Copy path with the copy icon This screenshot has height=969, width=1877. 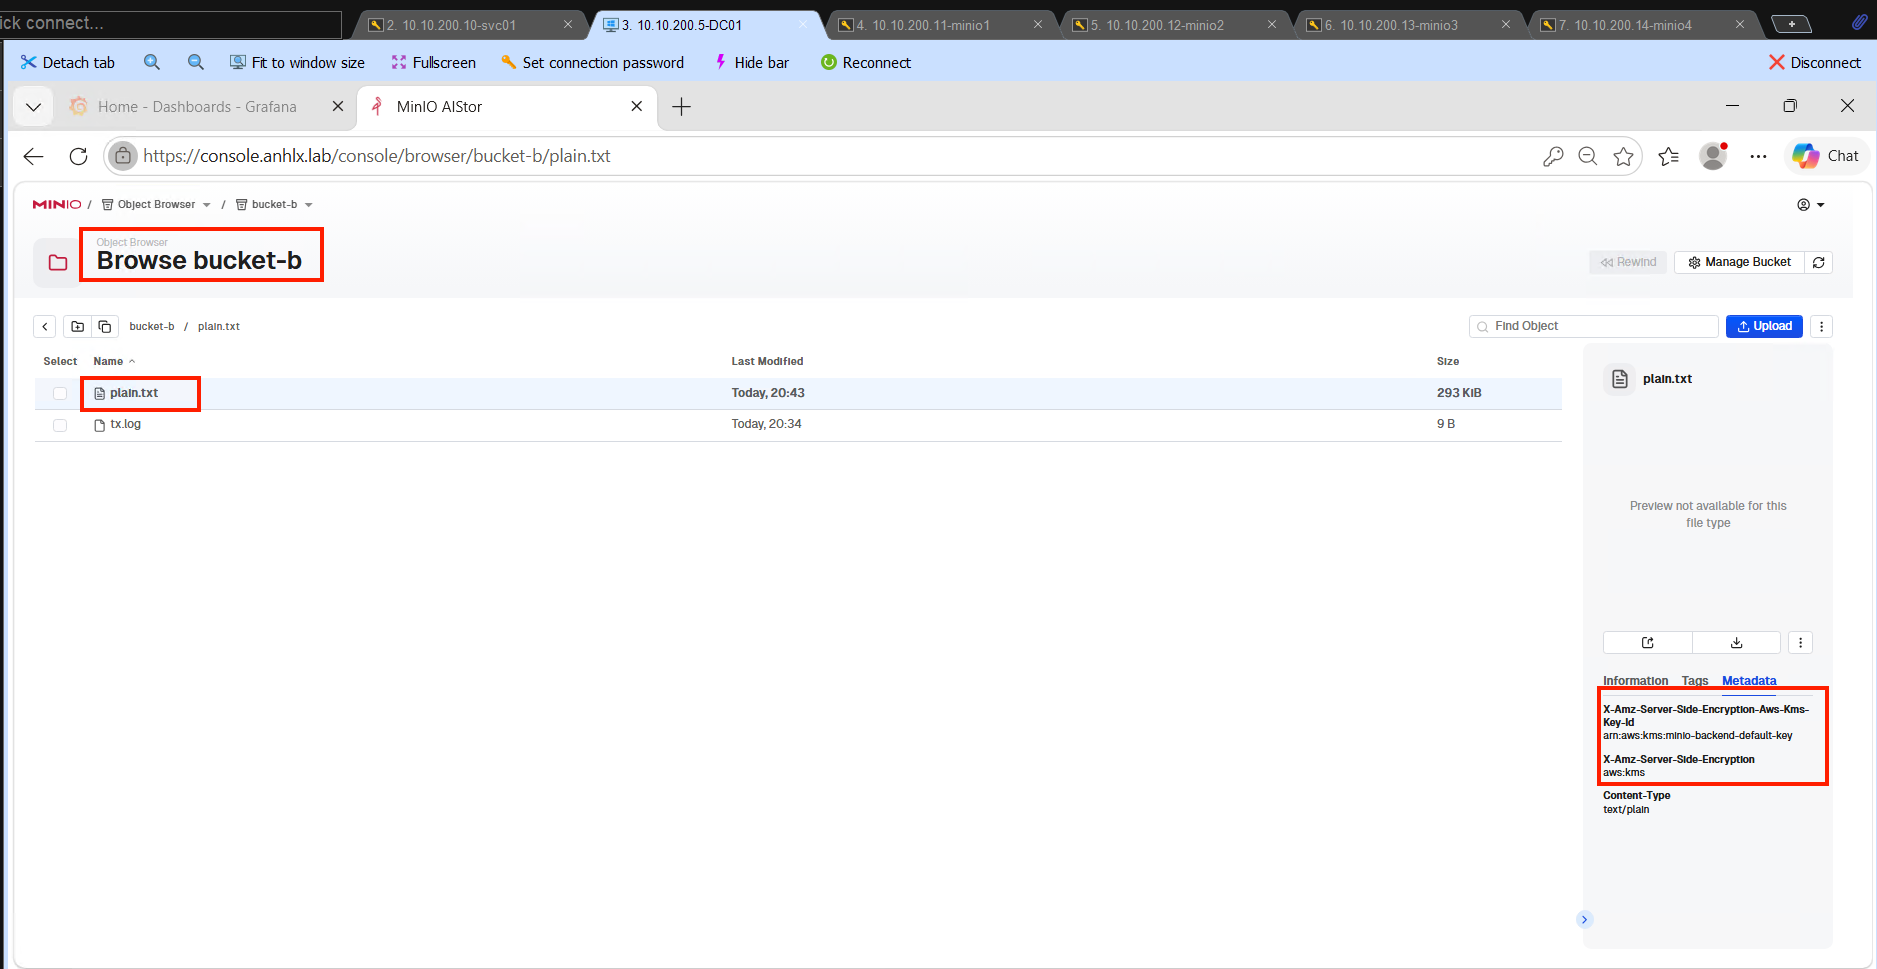pos(105,326)
